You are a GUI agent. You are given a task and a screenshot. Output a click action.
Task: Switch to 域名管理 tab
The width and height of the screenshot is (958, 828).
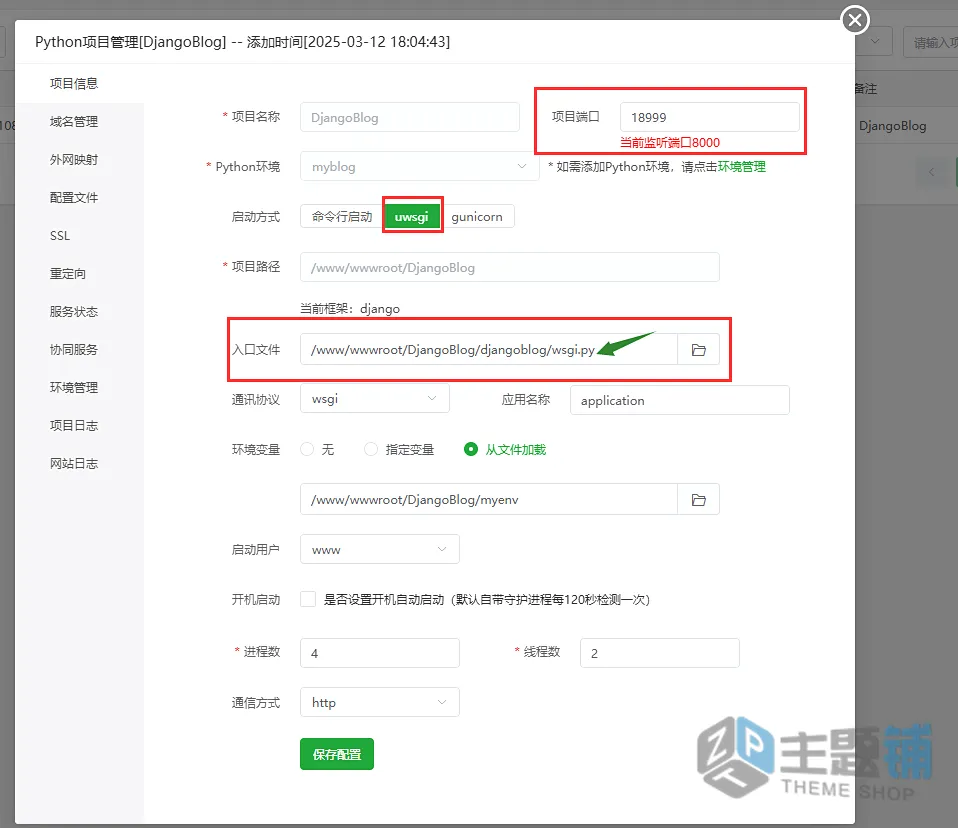tap(74, 122)
